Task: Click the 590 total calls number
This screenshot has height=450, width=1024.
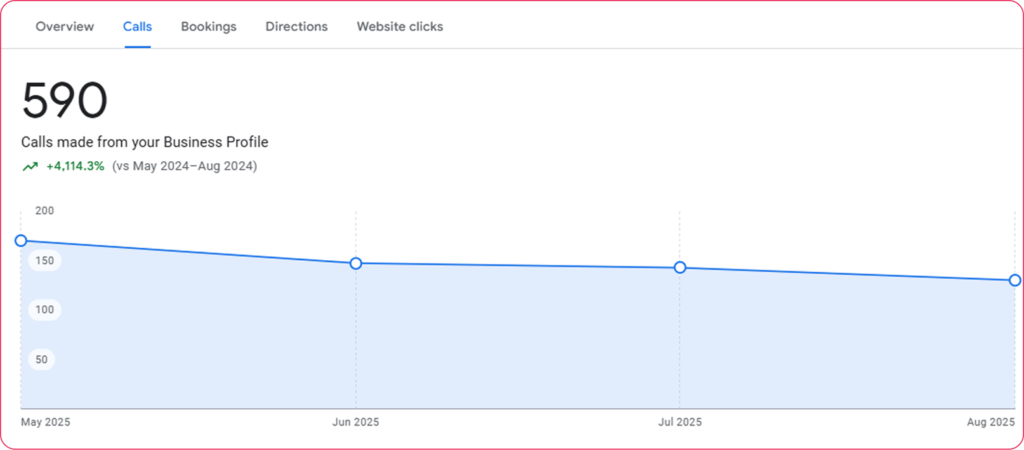Action: coord(65,101)
